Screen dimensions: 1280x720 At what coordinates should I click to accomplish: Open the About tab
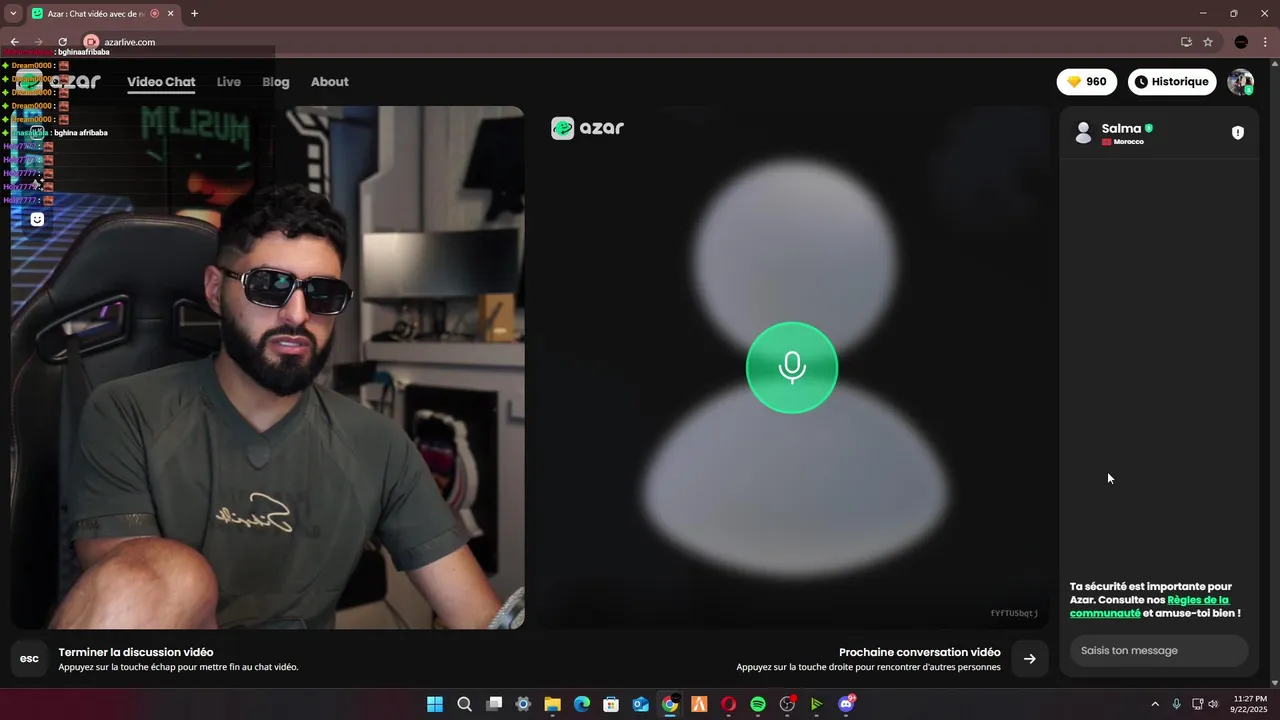330,82
